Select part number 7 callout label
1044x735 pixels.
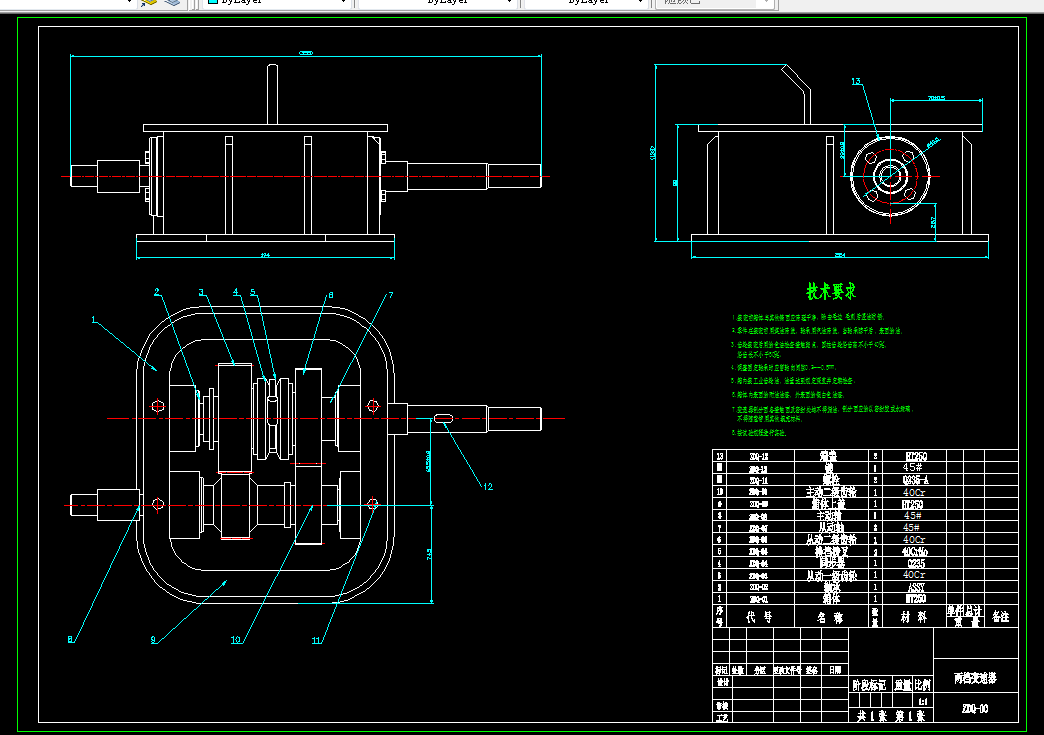tap(391, 295)
